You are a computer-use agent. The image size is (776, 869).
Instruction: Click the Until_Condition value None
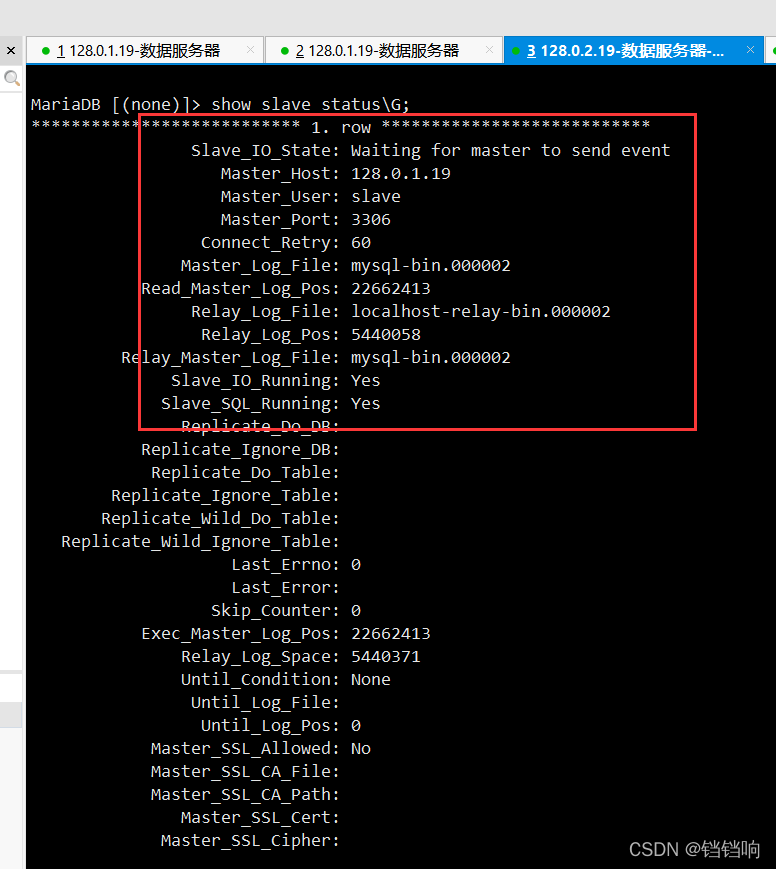click(x=371, y=679)
